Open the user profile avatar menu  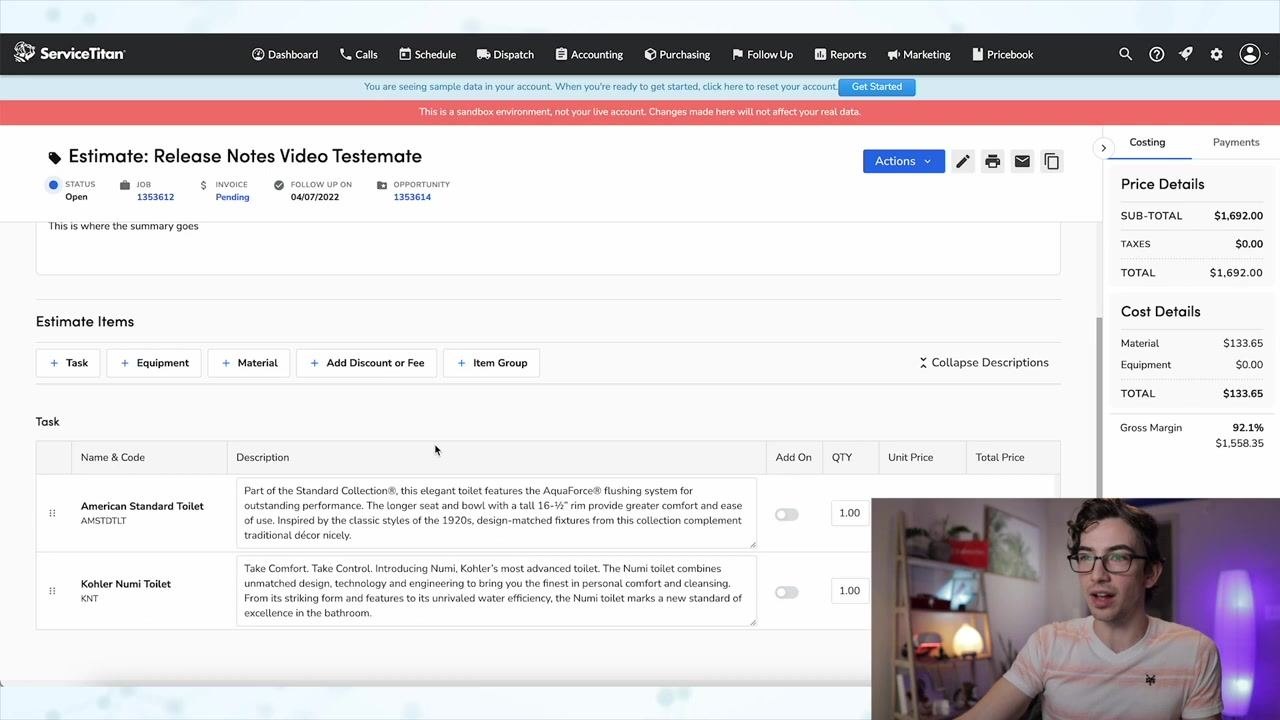pos(1250,54)
